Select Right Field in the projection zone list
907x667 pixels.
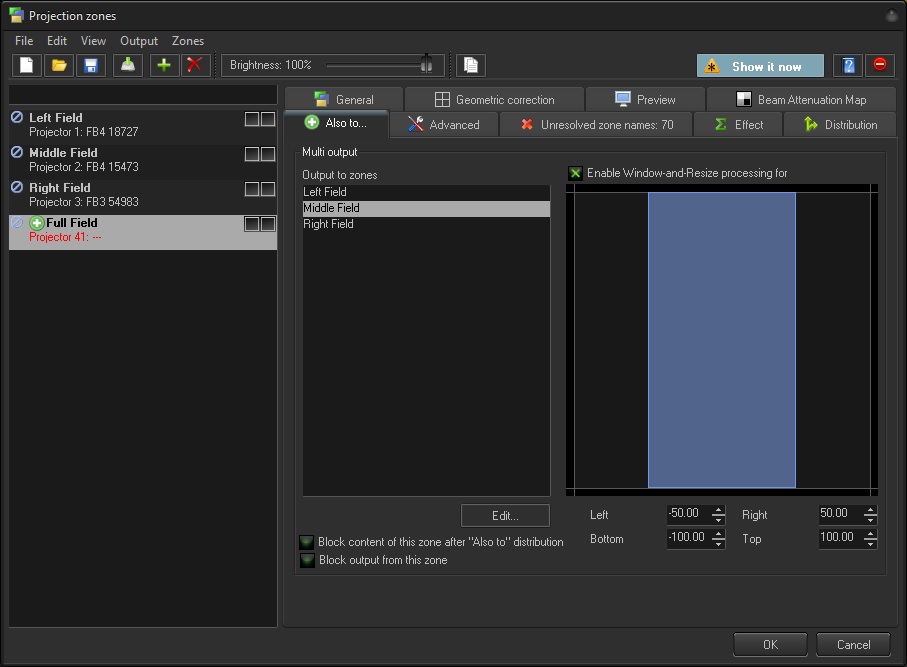click(x=142, y=194)
